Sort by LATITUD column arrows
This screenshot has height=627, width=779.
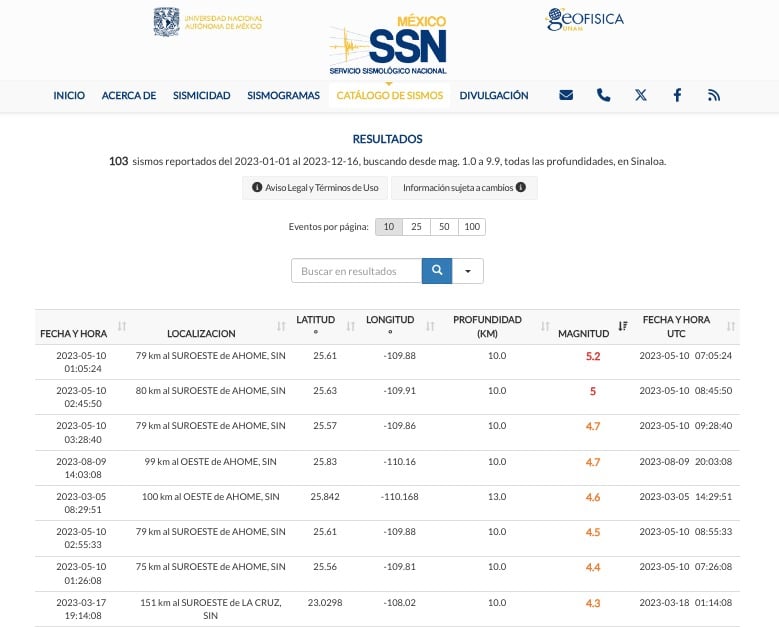click(x=351, y=326)
